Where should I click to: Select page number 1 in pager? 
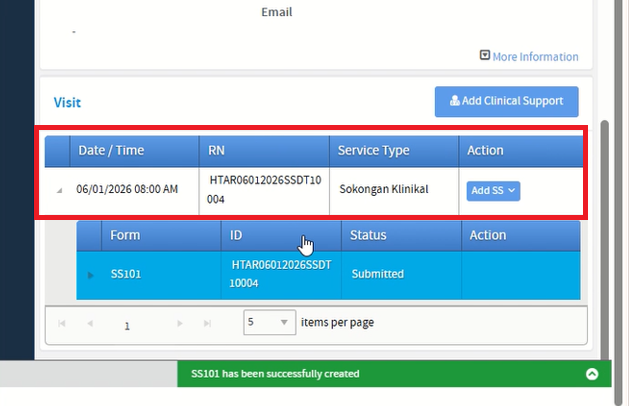127,326
